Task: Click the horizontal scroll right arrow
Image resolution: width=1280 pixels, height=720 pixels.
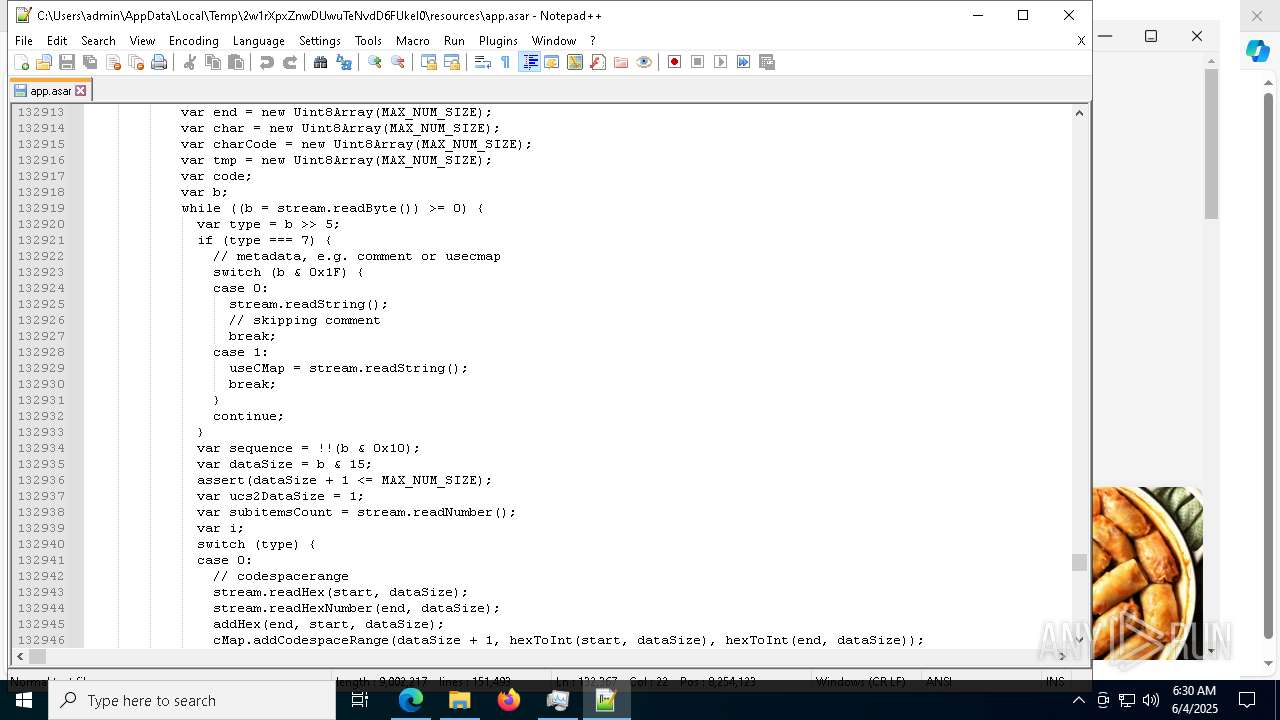Action: [x=1064, y=656]
